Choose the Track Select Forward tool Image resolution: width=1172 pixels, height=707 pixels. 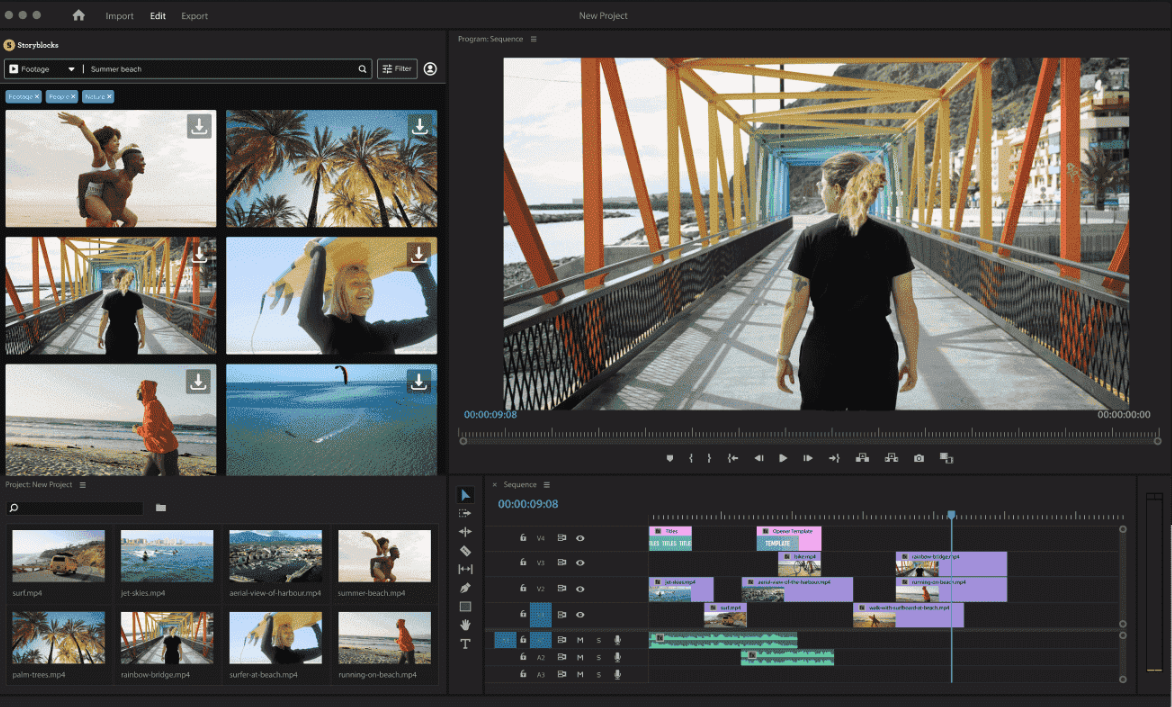pos(465,513)
